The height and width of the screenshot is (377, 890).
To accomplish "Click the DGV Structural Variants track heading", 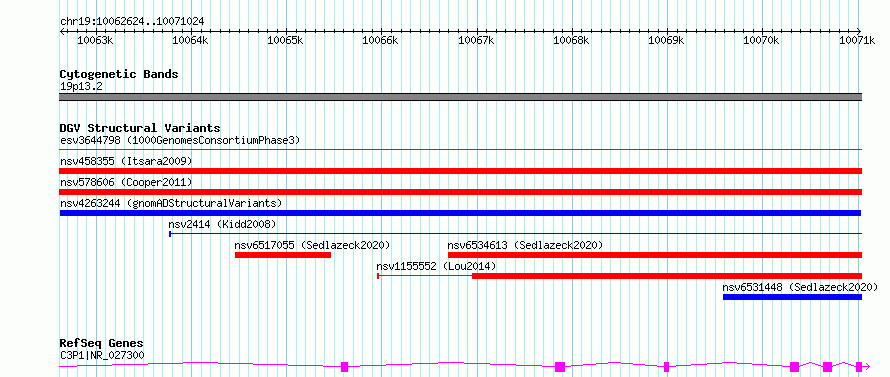I will (x=140, y=128).
